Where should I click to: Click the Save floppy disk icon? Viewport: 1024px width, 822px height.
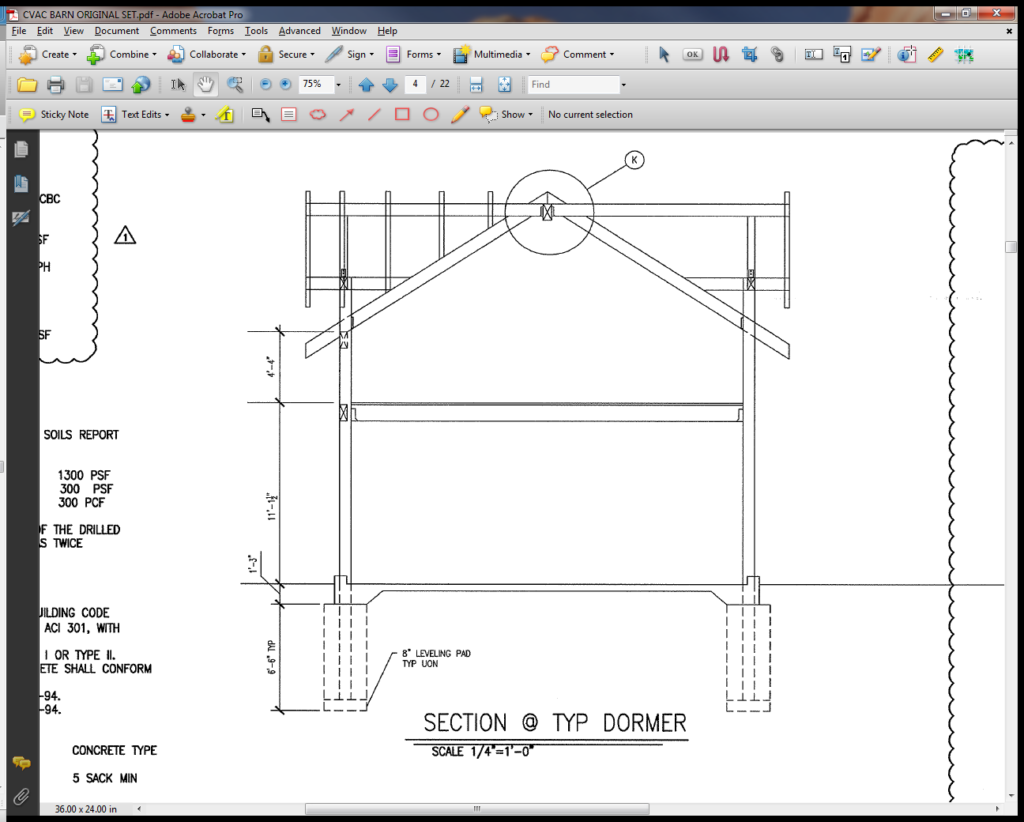84,84
